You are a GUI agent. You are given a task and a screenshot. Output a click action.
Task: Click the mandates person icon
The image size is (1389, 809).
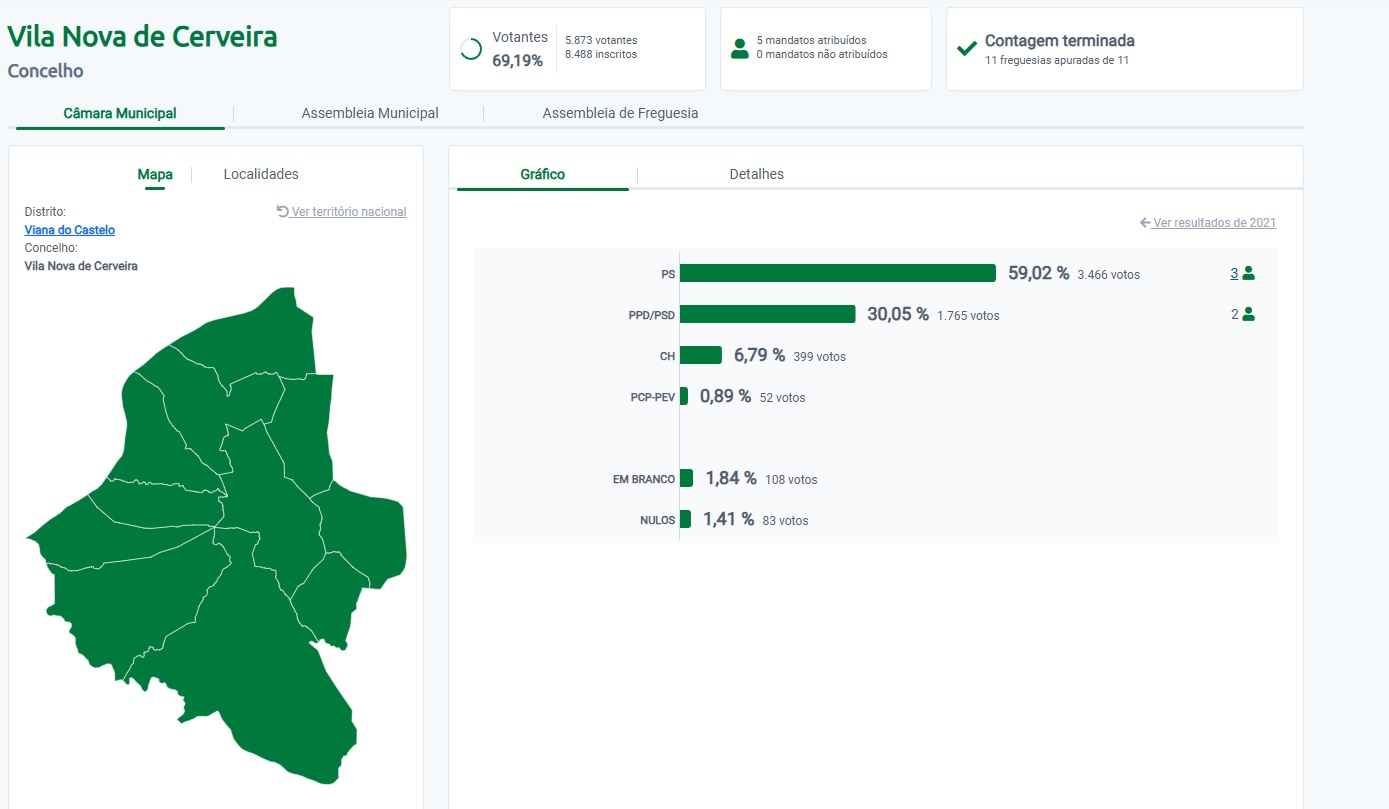pos(740,49)
